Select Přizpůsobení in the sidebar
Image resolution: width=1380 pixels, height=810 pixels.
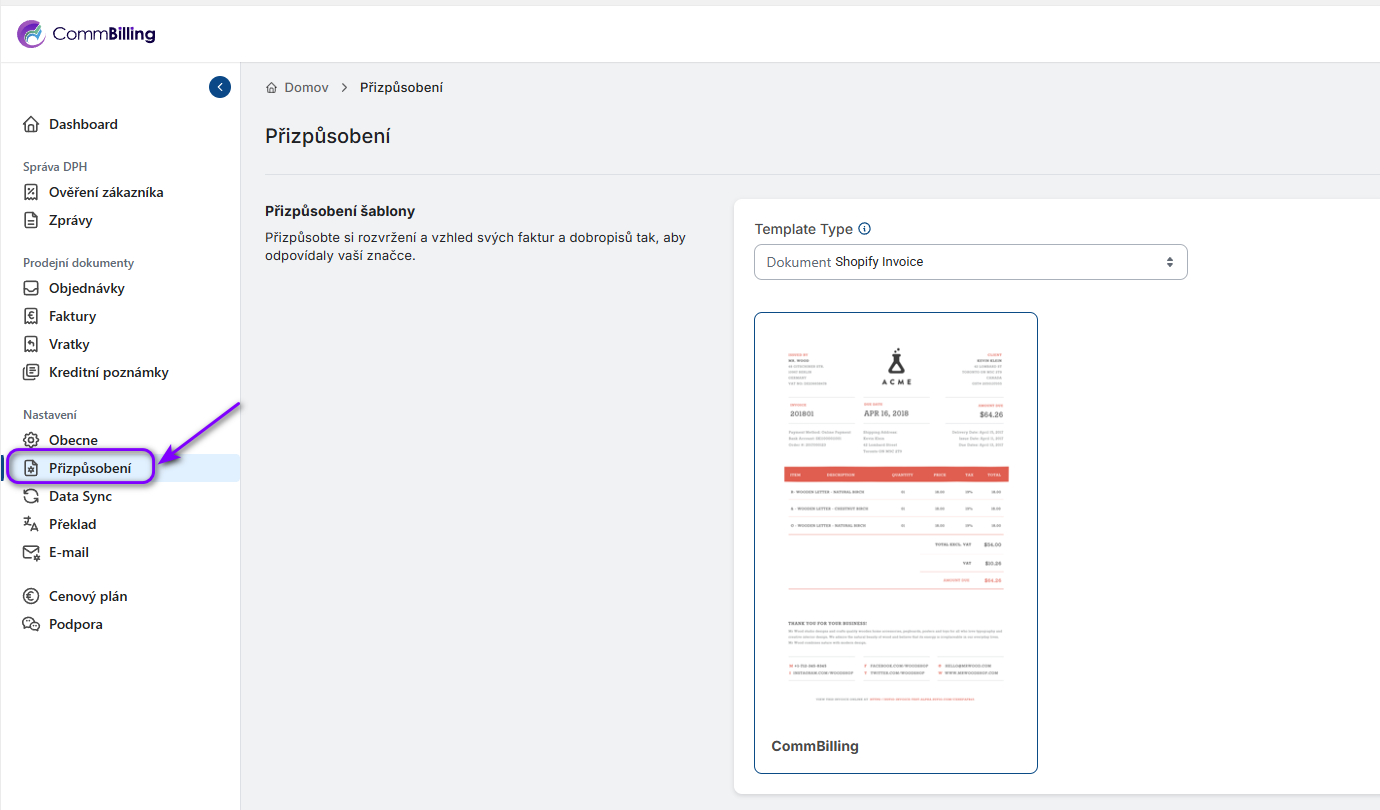(90, 468)
